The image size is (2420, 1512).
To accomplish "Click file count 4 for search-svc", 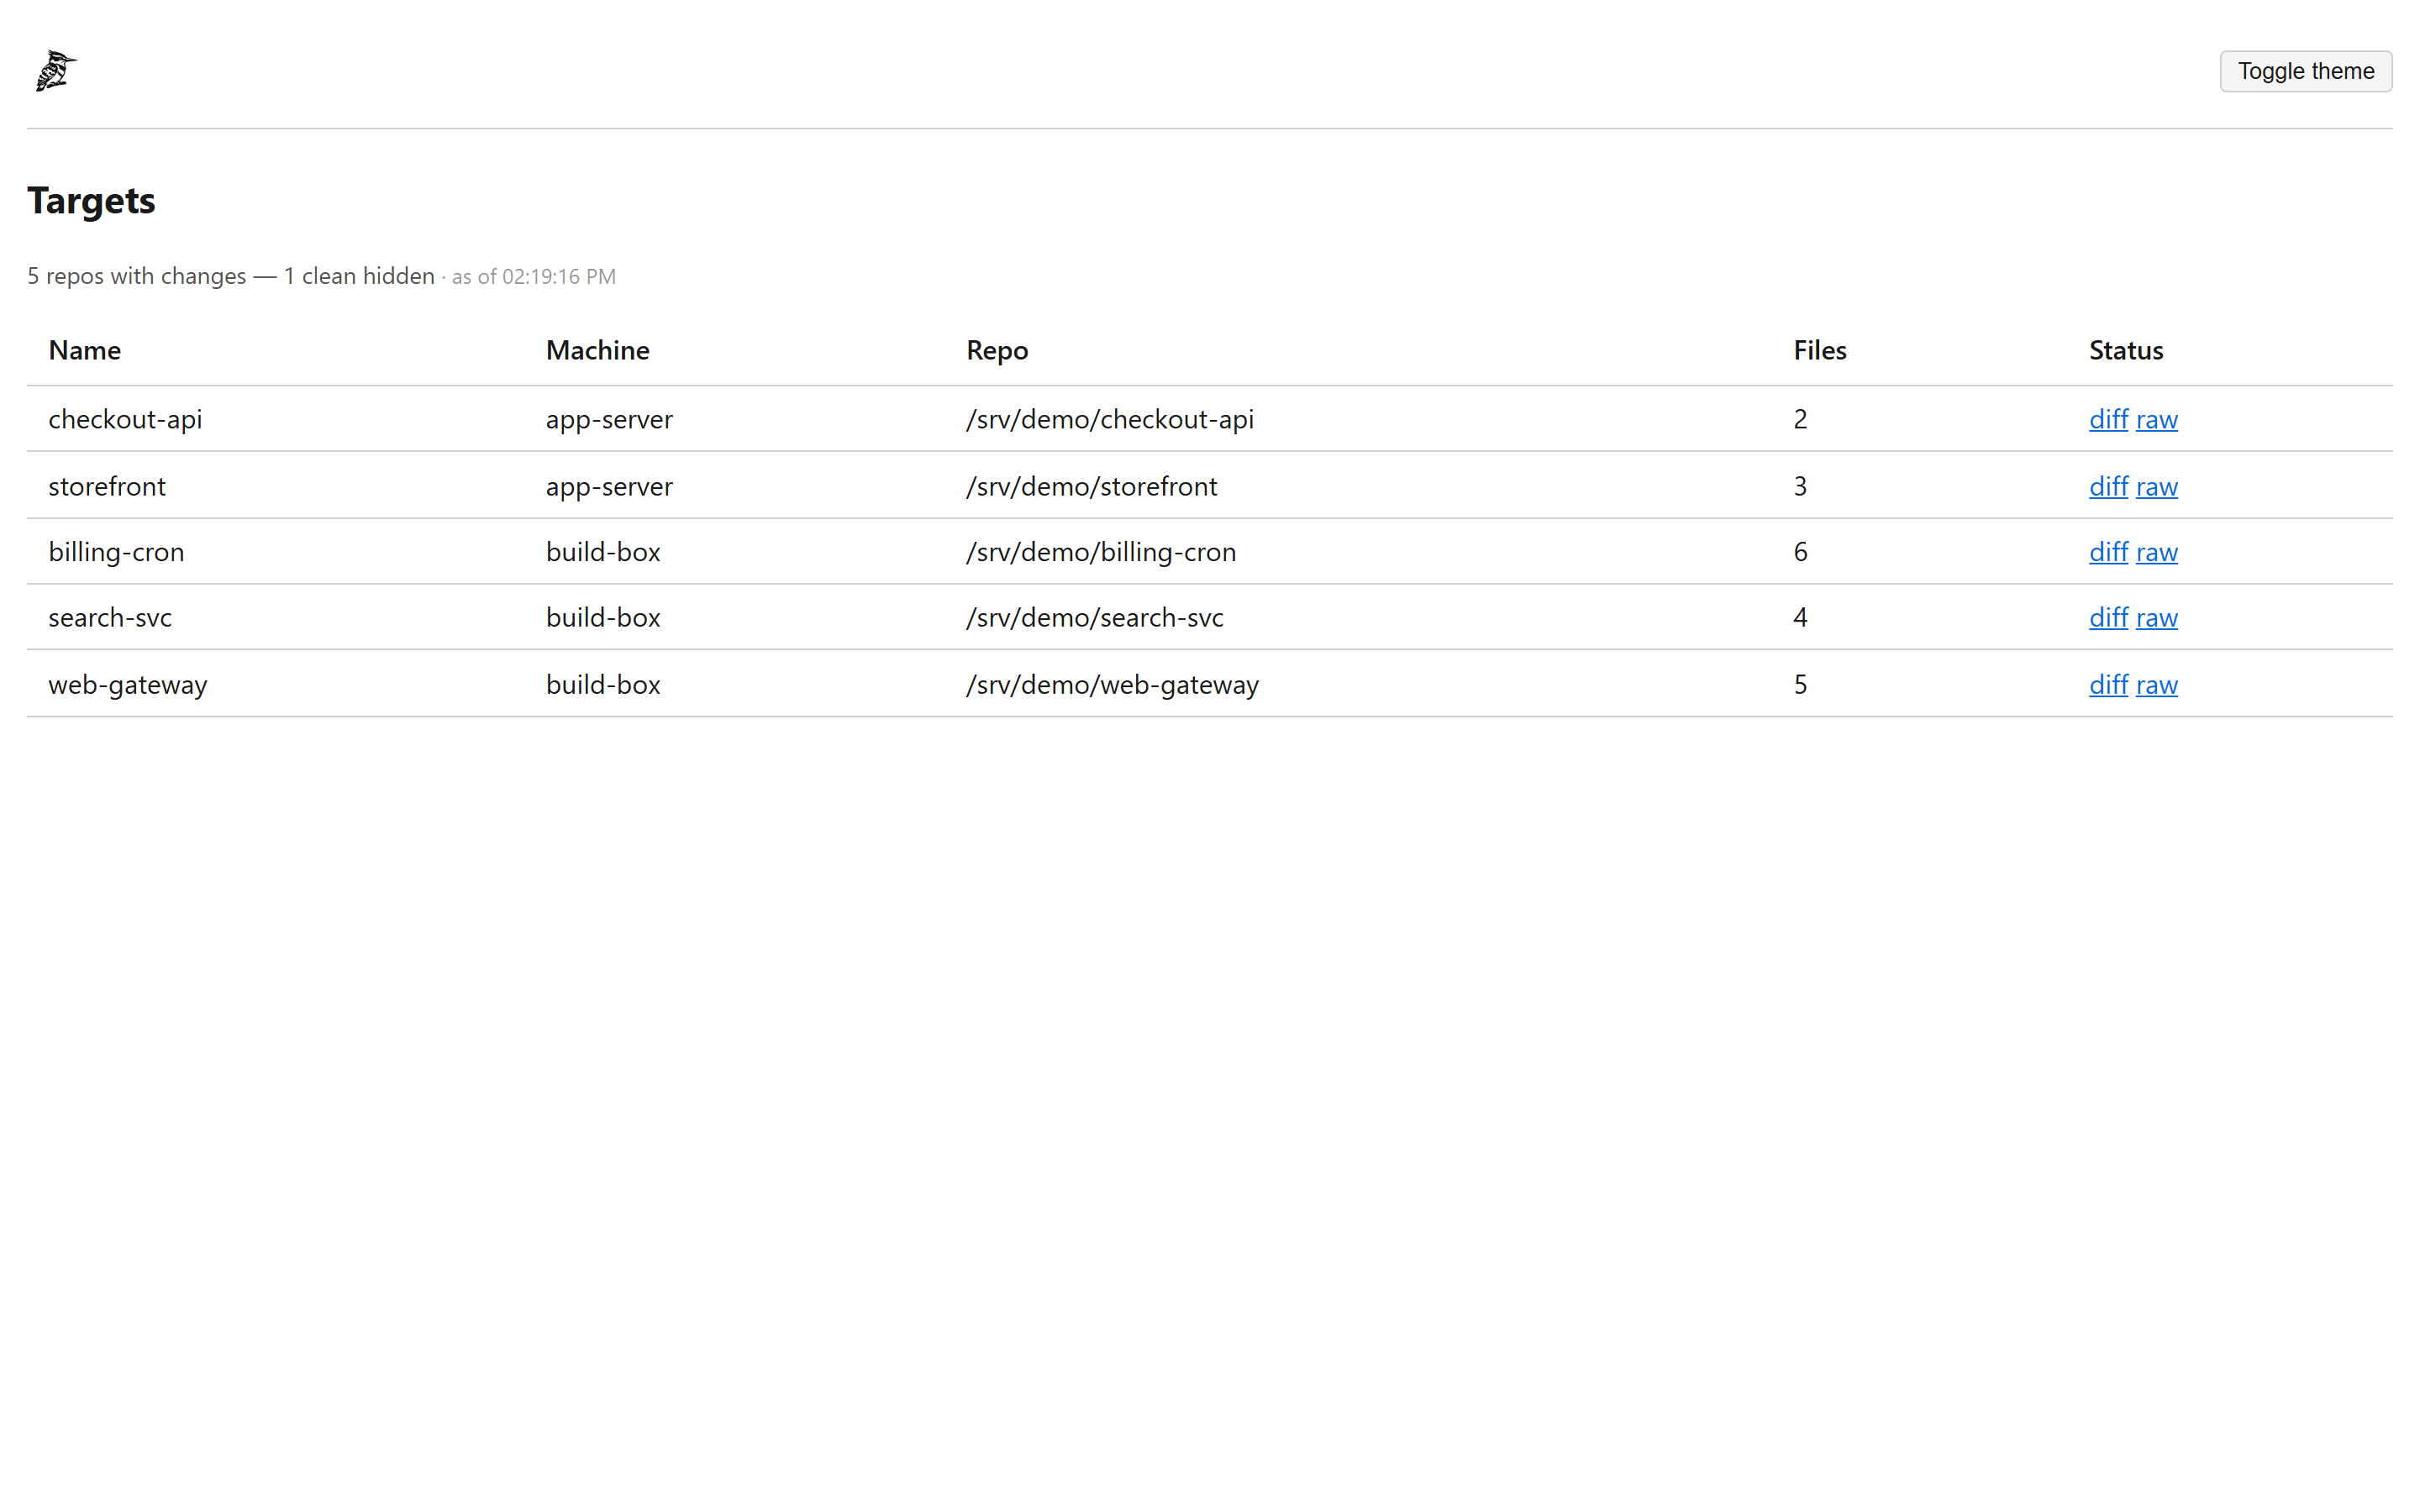I will (x=1800, y=617).
